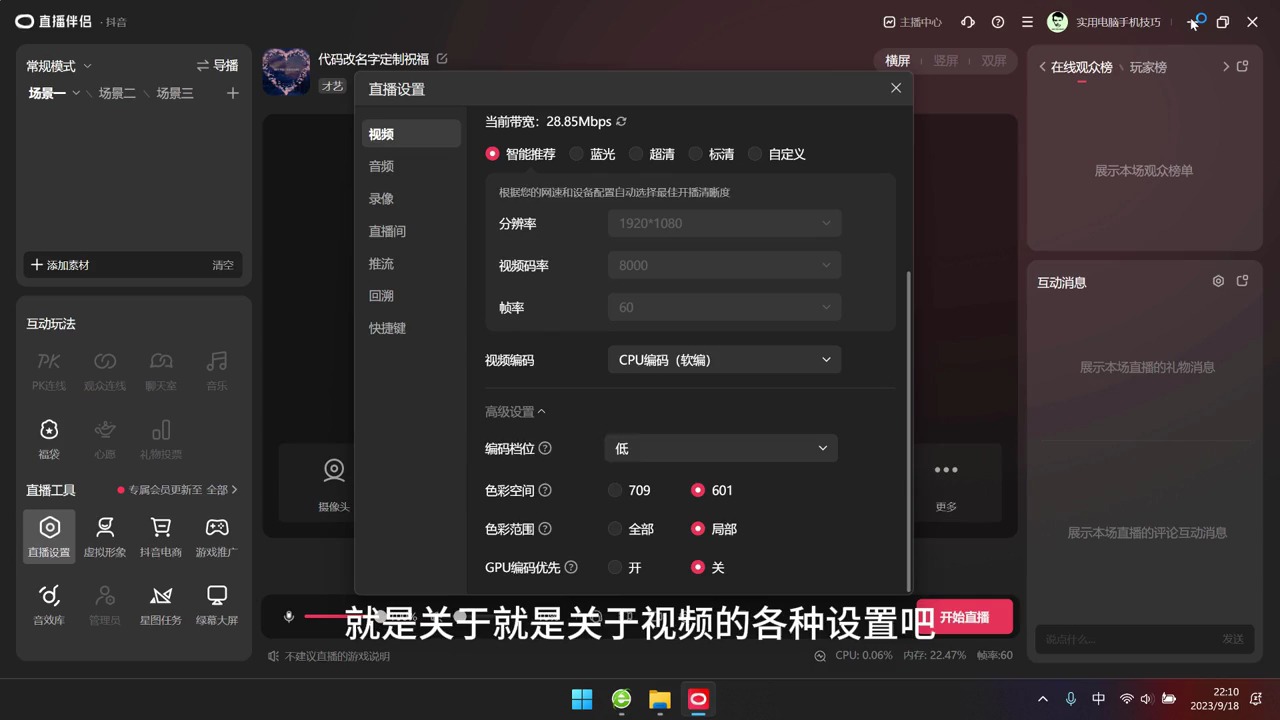Refresh the current bandwidth reading
Screen dimensions: 1280x720
pos(621,122)
